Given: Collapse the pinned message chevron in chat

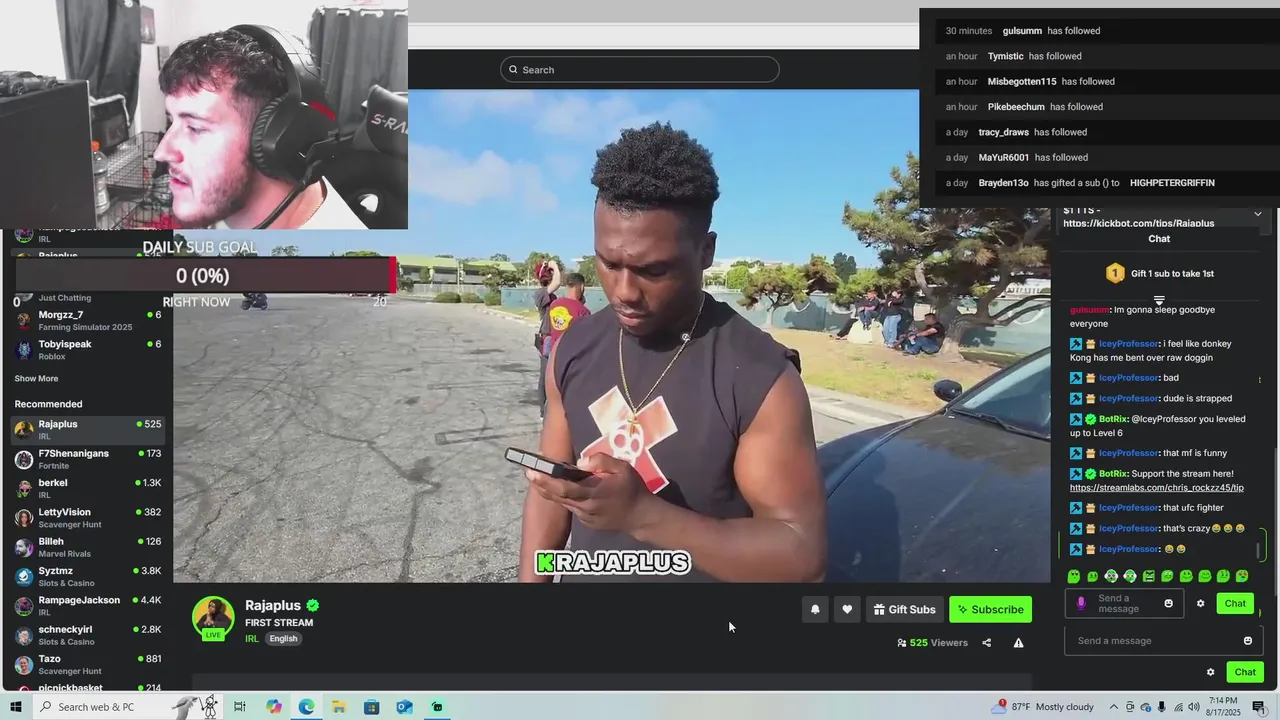Looking at the screenshot, I should 1258,214.
